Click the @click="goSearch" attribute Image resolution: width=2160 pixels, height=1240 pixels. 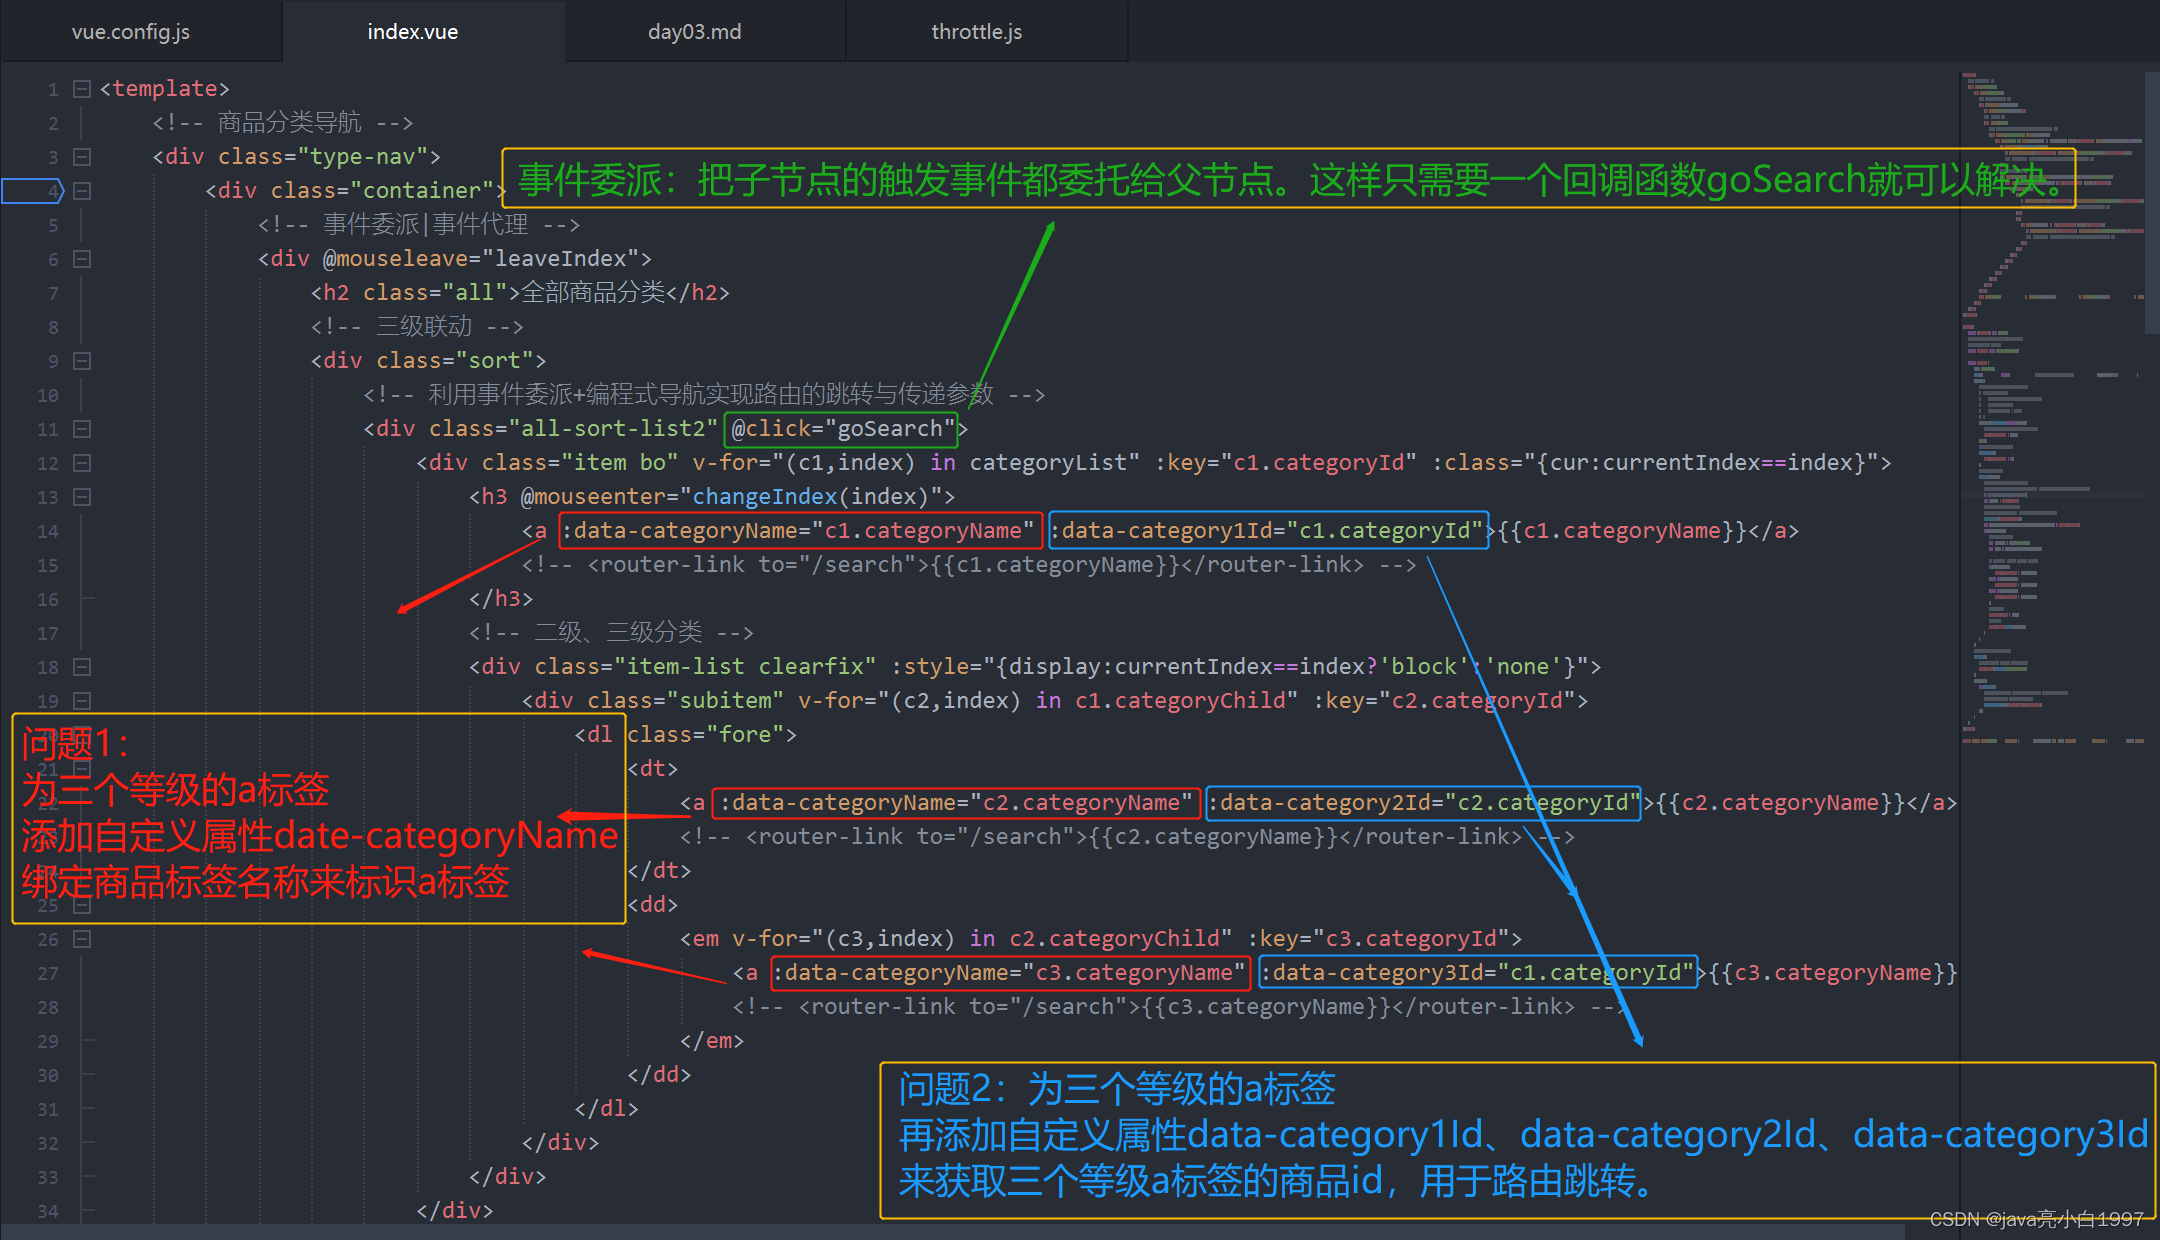pos(841,429)
